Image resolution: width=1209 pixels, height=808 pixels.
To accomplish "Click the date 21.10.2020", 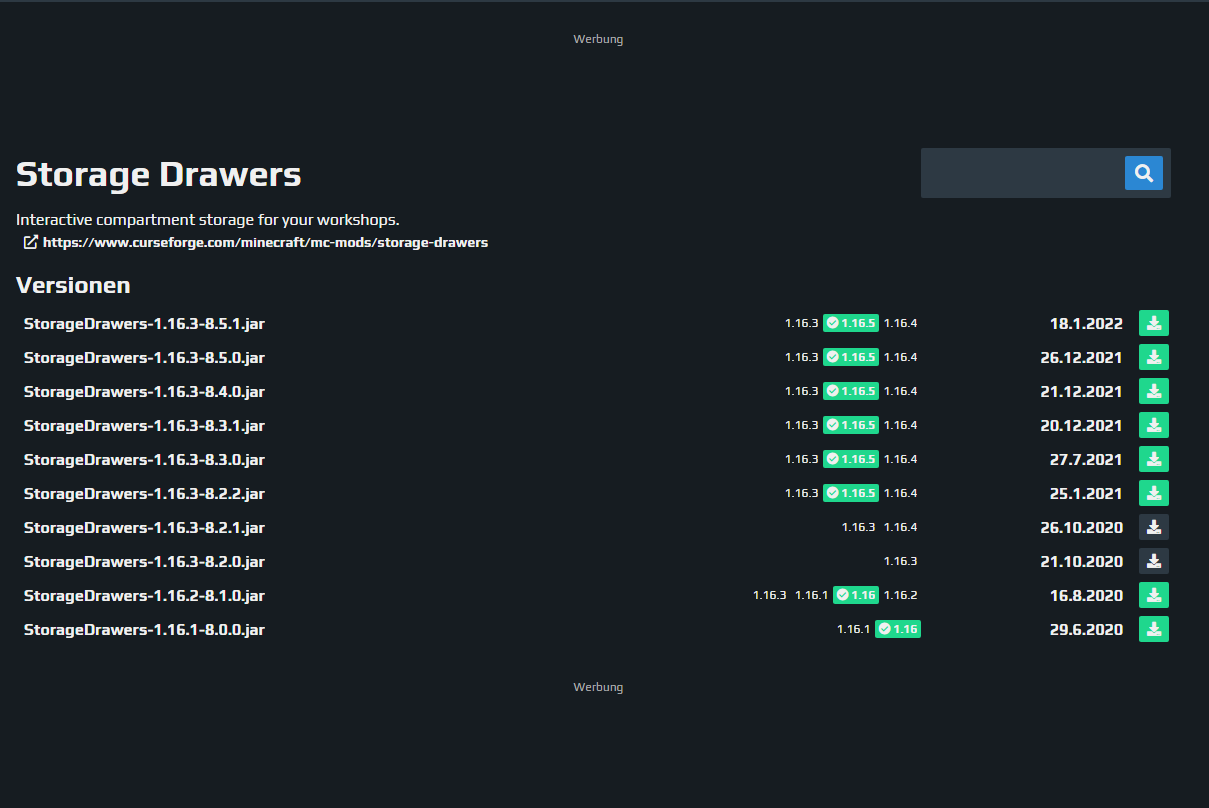I will click(1081, 561).
